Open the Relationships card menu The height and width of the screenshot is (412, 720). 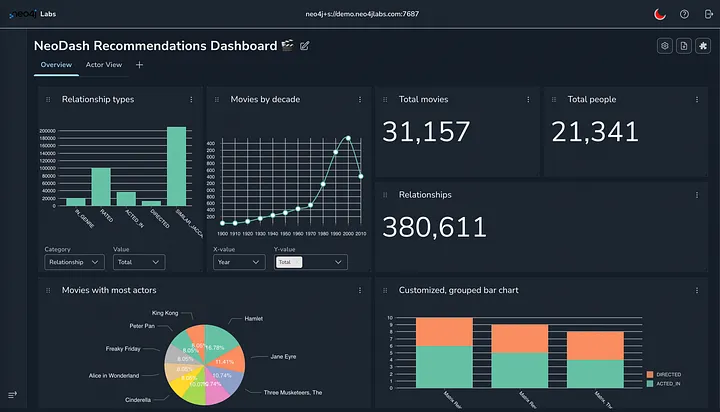point(697,195)
